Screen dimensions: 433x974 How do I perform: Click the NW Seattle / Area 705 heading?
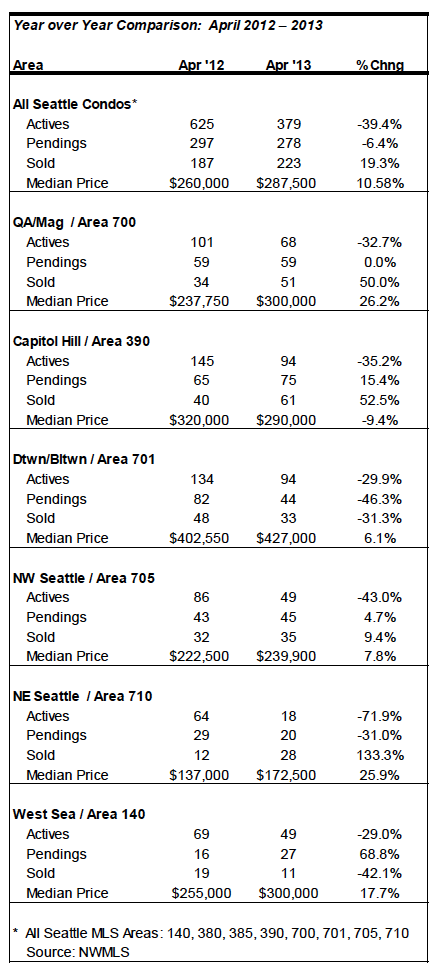tap(84, 578)
